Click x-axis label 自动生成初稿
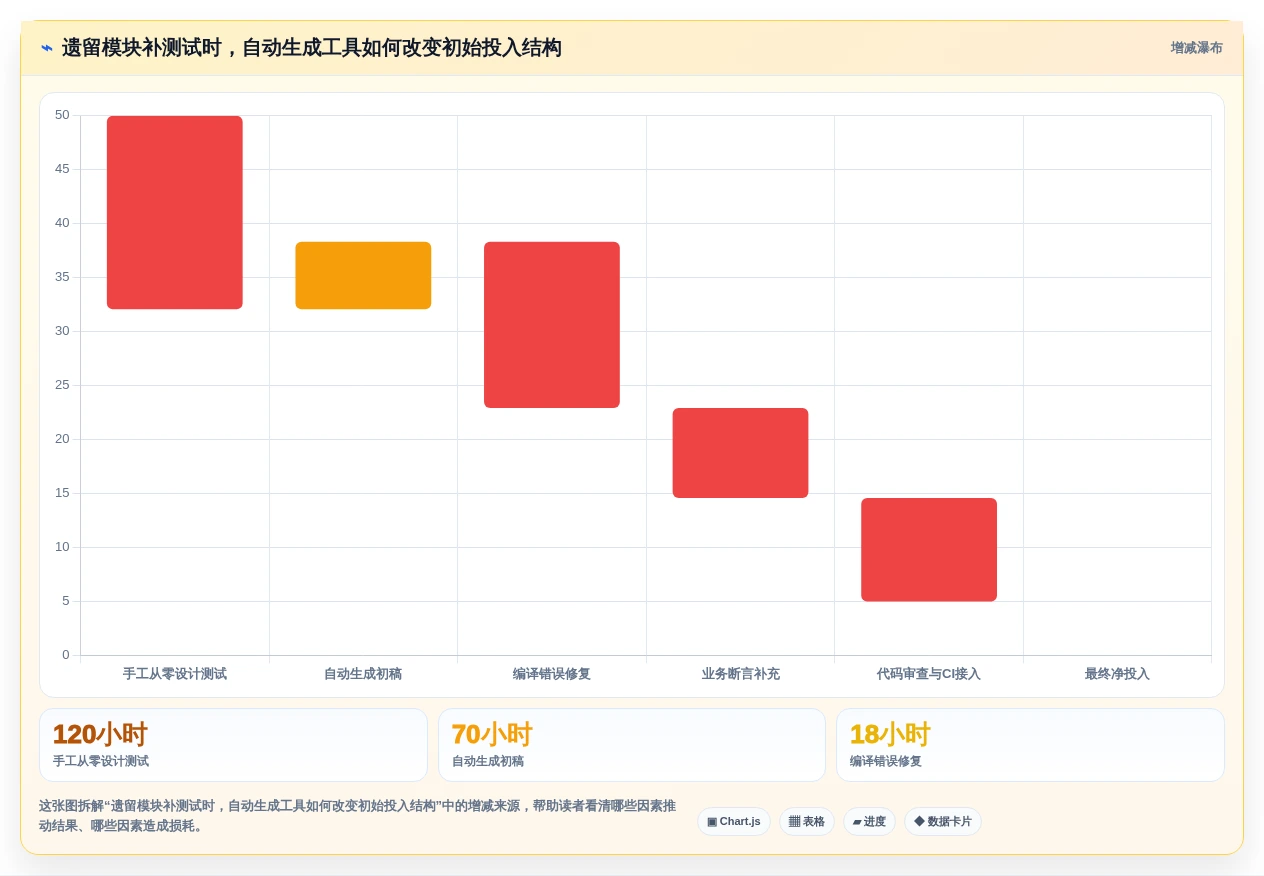The image size is (1264, 876). [363, 674]
